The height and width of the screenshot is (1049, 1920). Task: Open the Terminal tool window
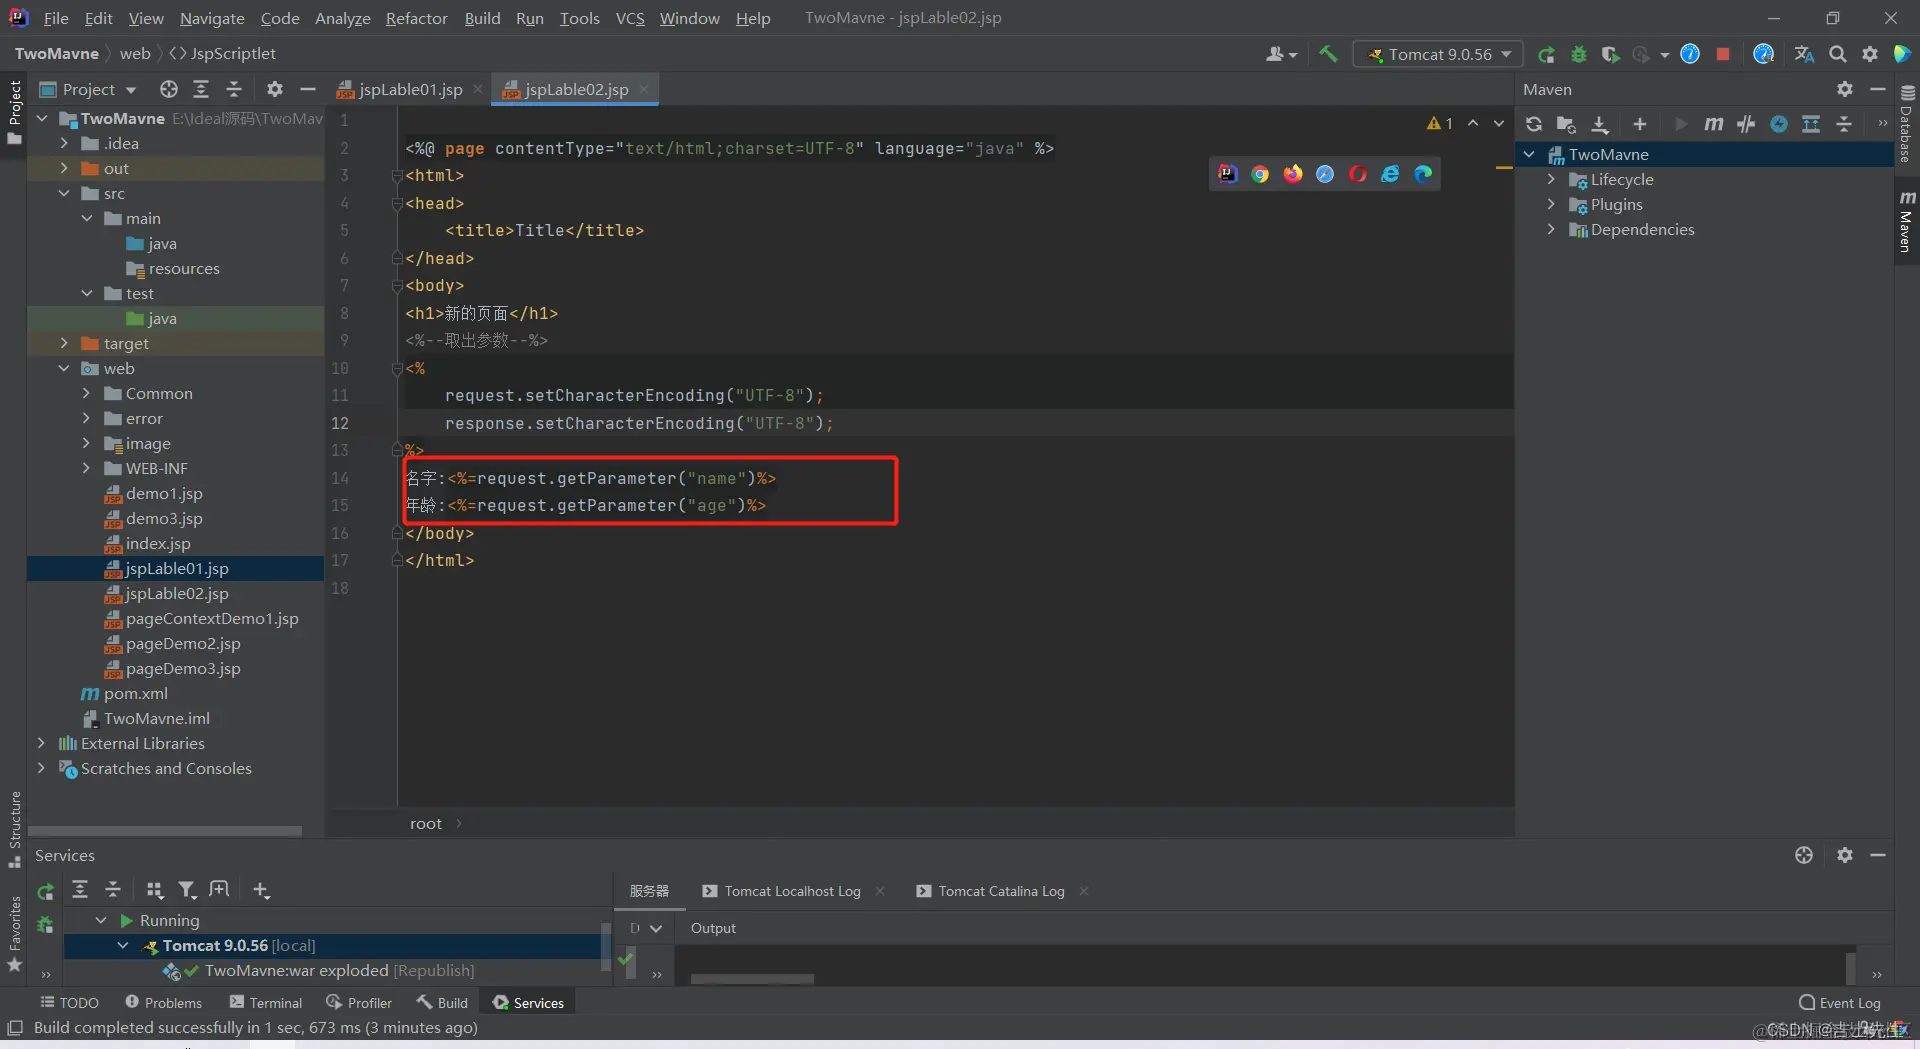tap(265, 1002)
